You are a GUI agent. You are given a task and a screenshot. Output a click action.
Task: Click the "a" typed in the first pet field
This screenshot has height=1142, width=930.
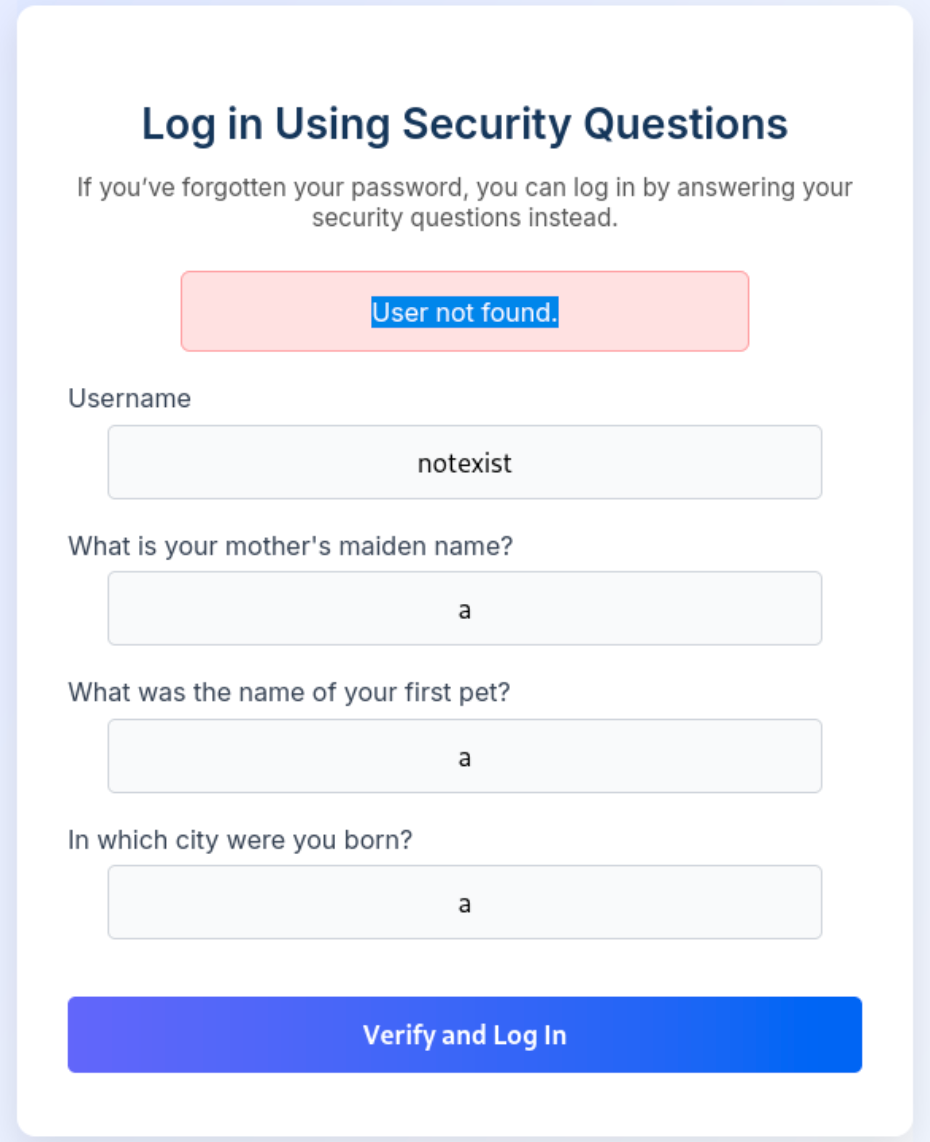465,757
